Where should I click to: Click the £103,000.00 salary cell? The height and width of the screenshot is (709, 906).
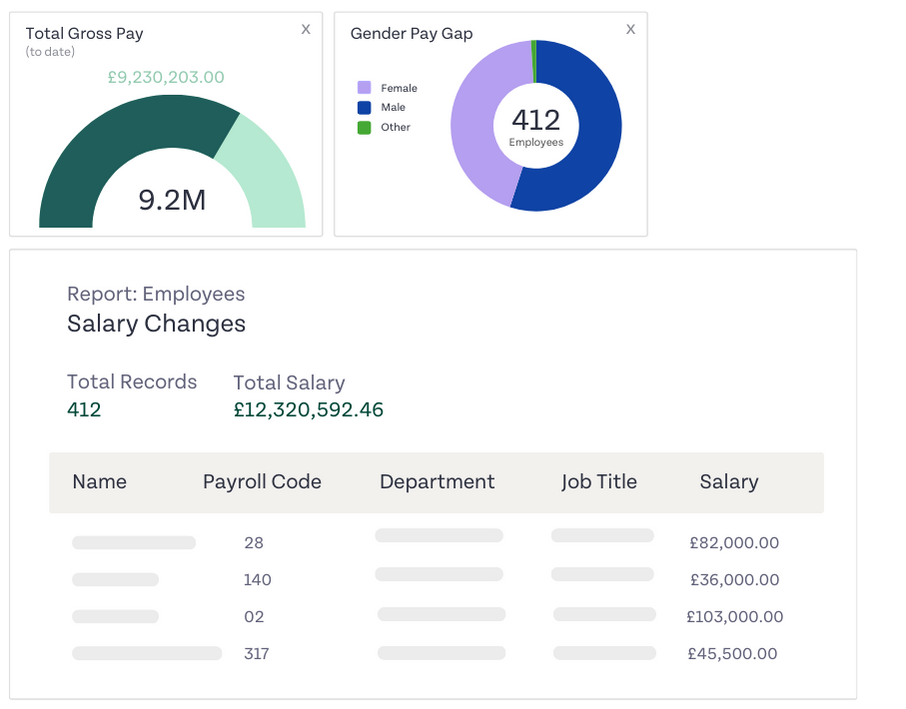pos(735,617)
